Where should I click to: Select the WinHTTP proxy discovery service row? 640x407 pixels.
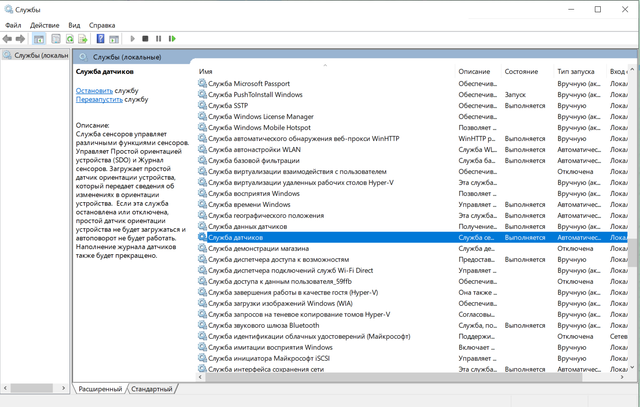(412, 138)
